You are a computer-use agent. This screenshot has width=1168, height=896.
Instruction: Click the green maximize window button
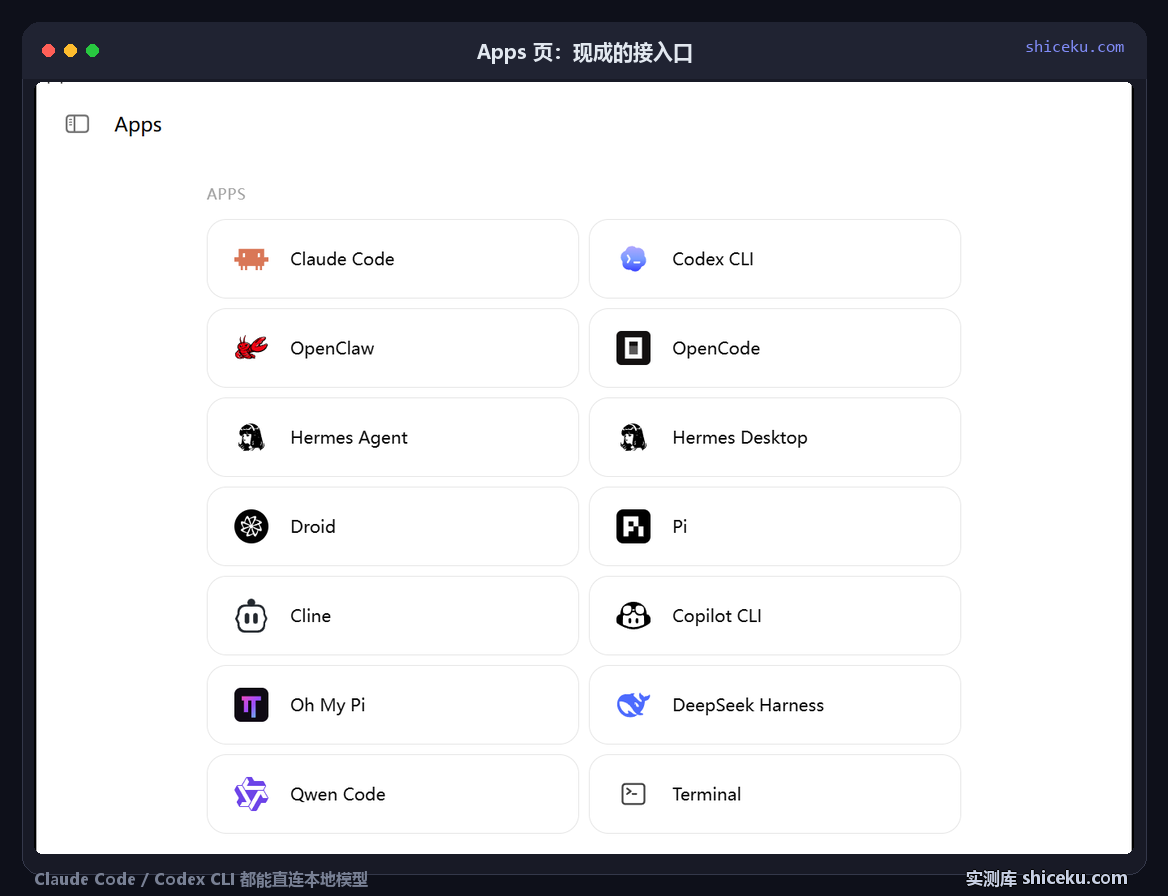point(92,51)
